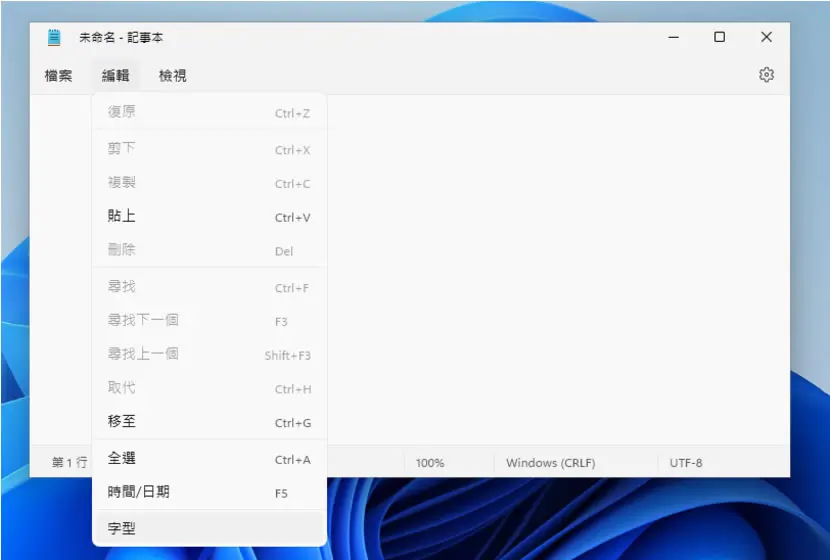The image size is (830, 560).
Task: Choose 移至 menu entry
Action: (209, 421)
